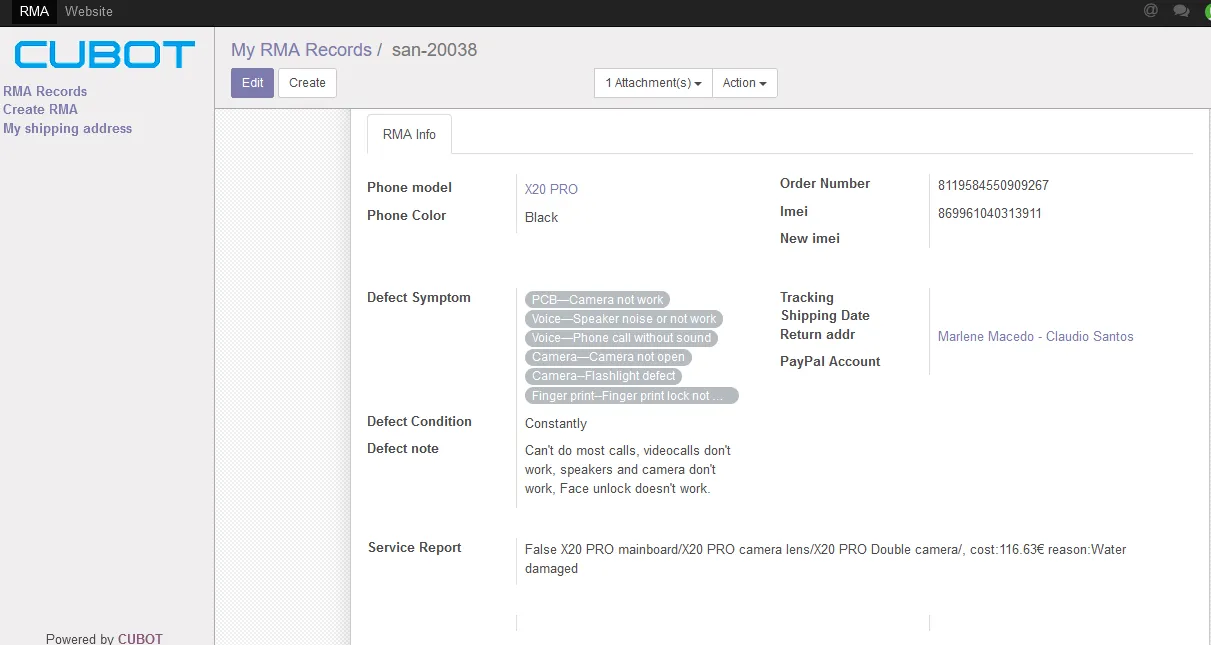The width and height of the screenshot is (1211, 645).
Task: Click the phone color value Black
Action: [x=541, y=217]
